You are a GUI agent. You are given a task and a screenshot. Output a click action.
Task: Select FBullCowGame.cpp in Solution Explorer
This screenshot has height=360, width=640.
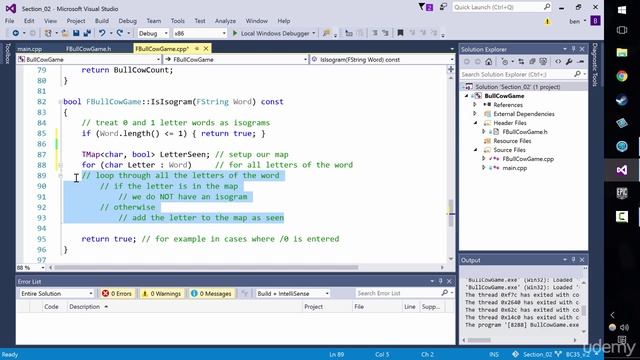click(528, 159)
